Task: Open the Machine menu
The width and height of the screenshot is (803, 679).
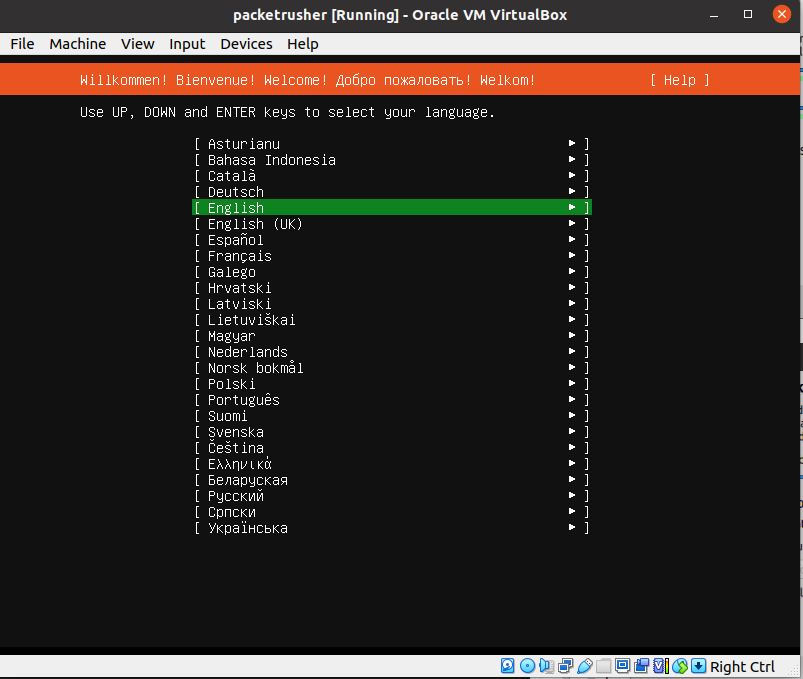Action: [77, 44]
